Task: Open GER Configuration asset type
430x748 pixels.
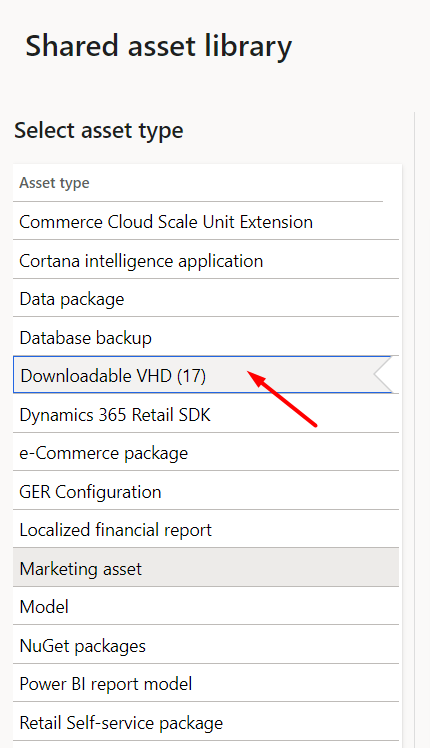Action: [x=206, y=491]
